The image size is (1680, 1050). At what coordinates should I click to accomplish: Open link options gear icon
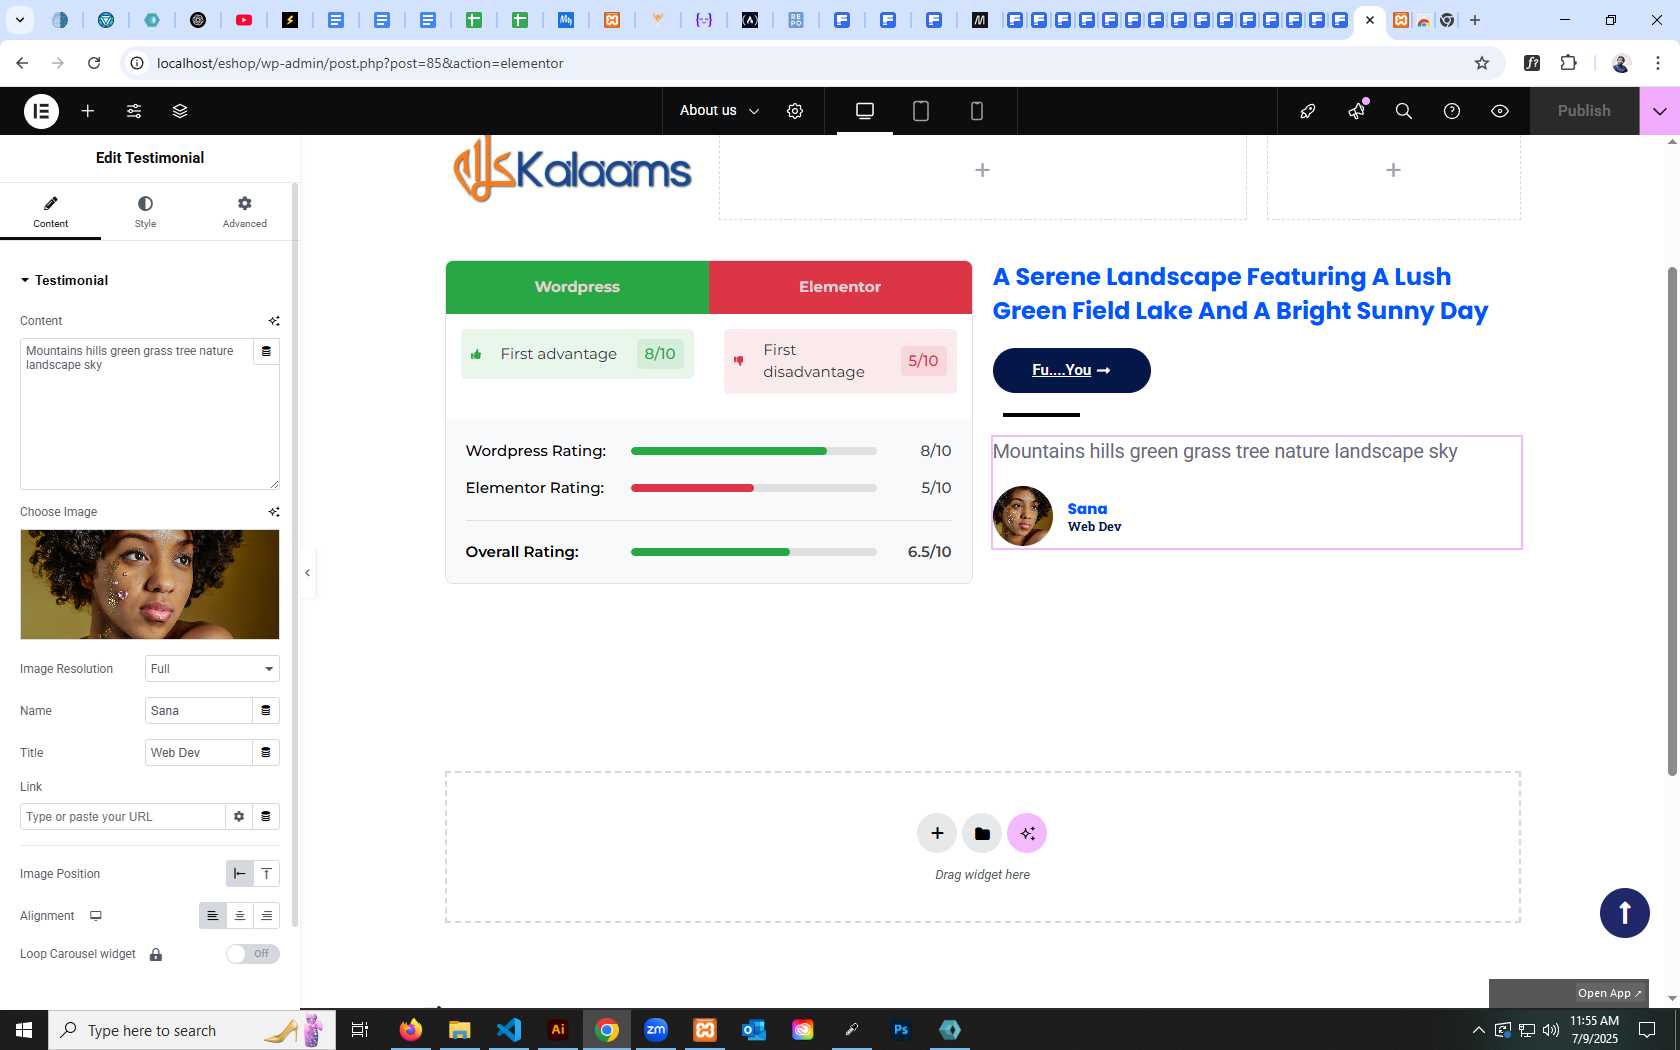(x=239, y=817)
